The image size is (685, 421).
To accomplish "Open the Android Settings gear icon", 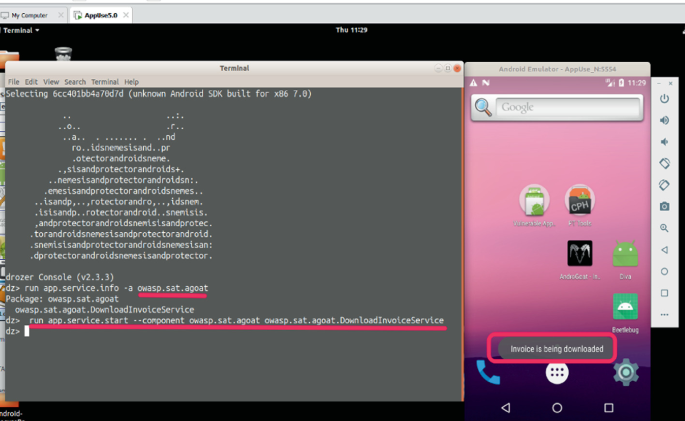I will click(626, 373).
